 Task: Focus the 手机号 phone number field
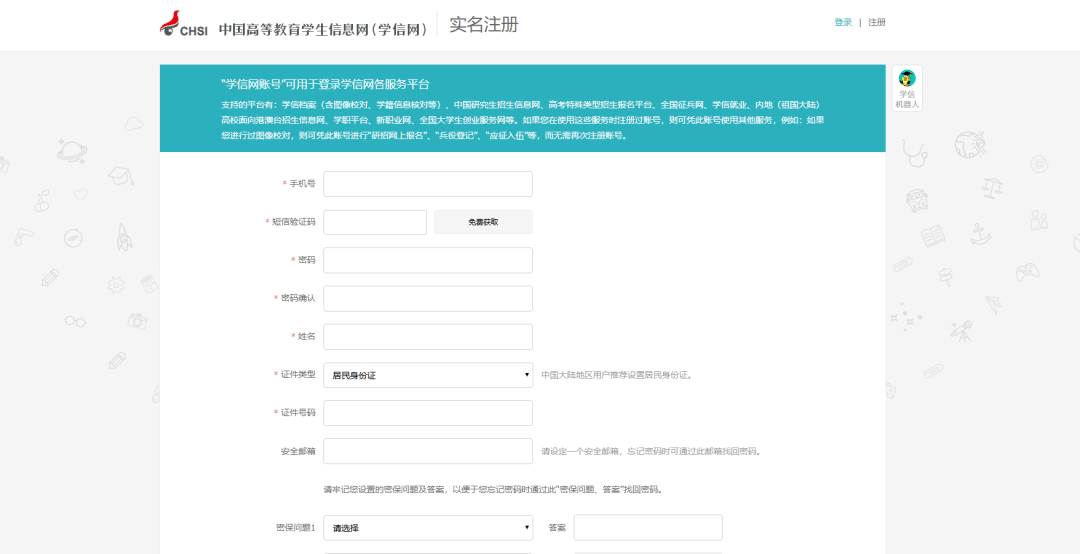427,184
